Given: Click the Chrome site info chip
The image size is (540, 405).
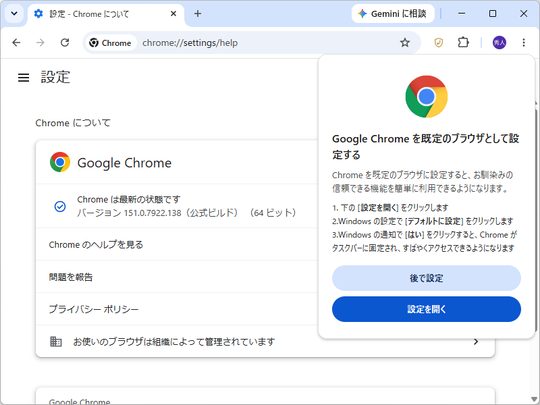Looking at the screenshot, I should click(x=111, y=43).
